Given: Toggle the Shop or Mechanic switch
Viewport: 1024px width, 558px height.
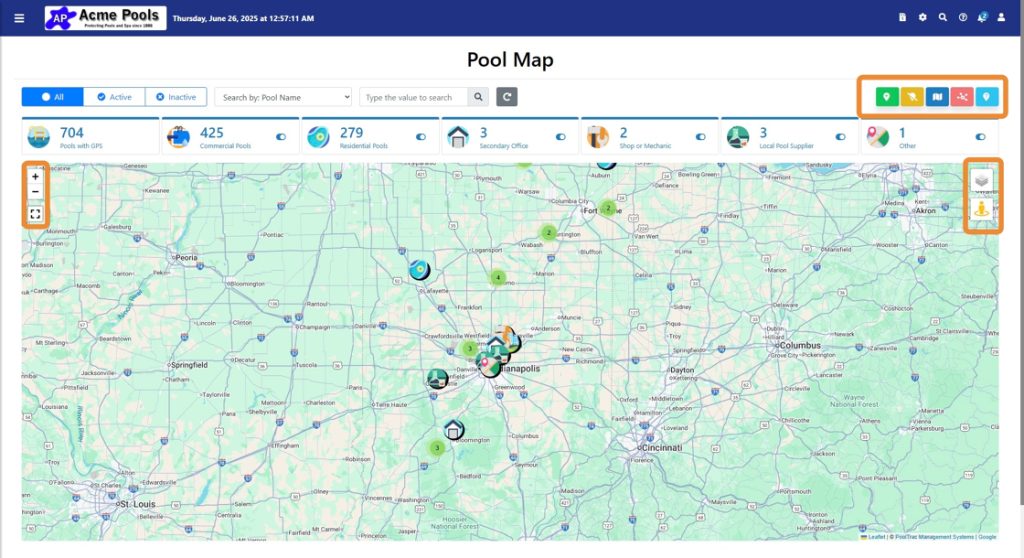Looking at the screenshot, I should point(700,137).
